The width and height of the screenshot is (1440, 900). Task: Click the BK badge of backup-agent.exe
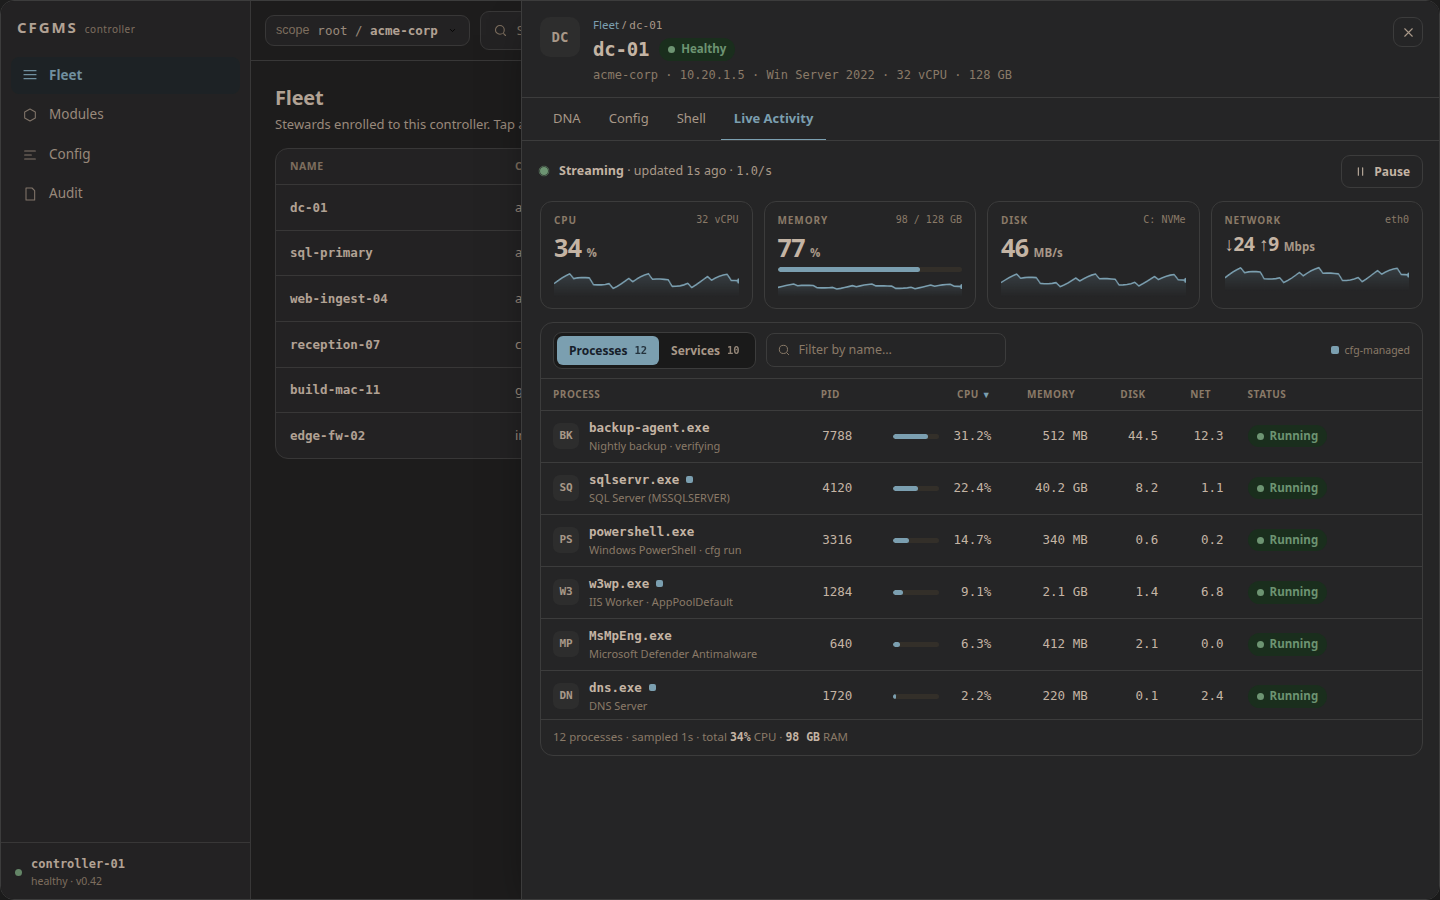pyautogui.click(x=566, y=435)
